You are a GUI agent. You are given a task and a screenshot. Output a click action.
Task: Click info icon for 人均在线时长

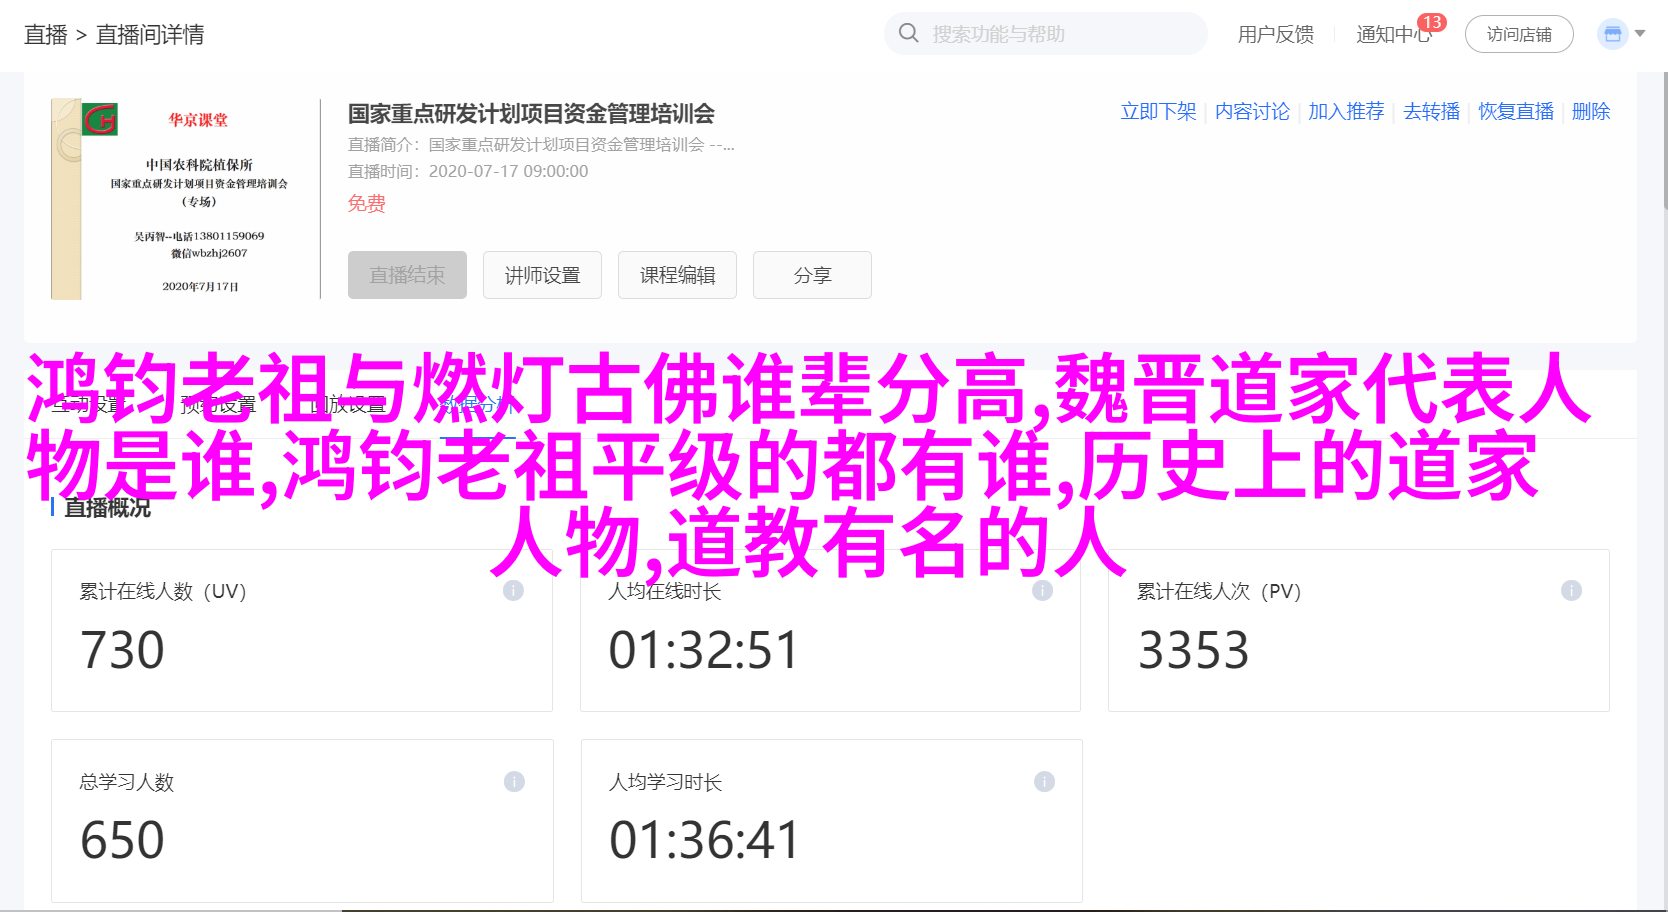1042,590
